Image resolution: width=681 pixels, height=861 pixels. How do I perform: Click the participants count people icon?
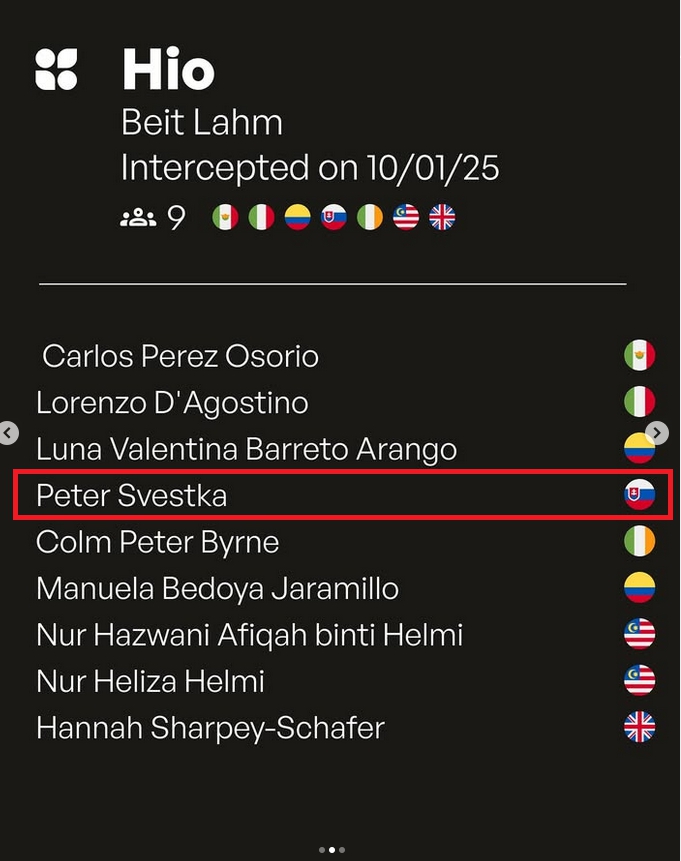click(x=137, y=217)
